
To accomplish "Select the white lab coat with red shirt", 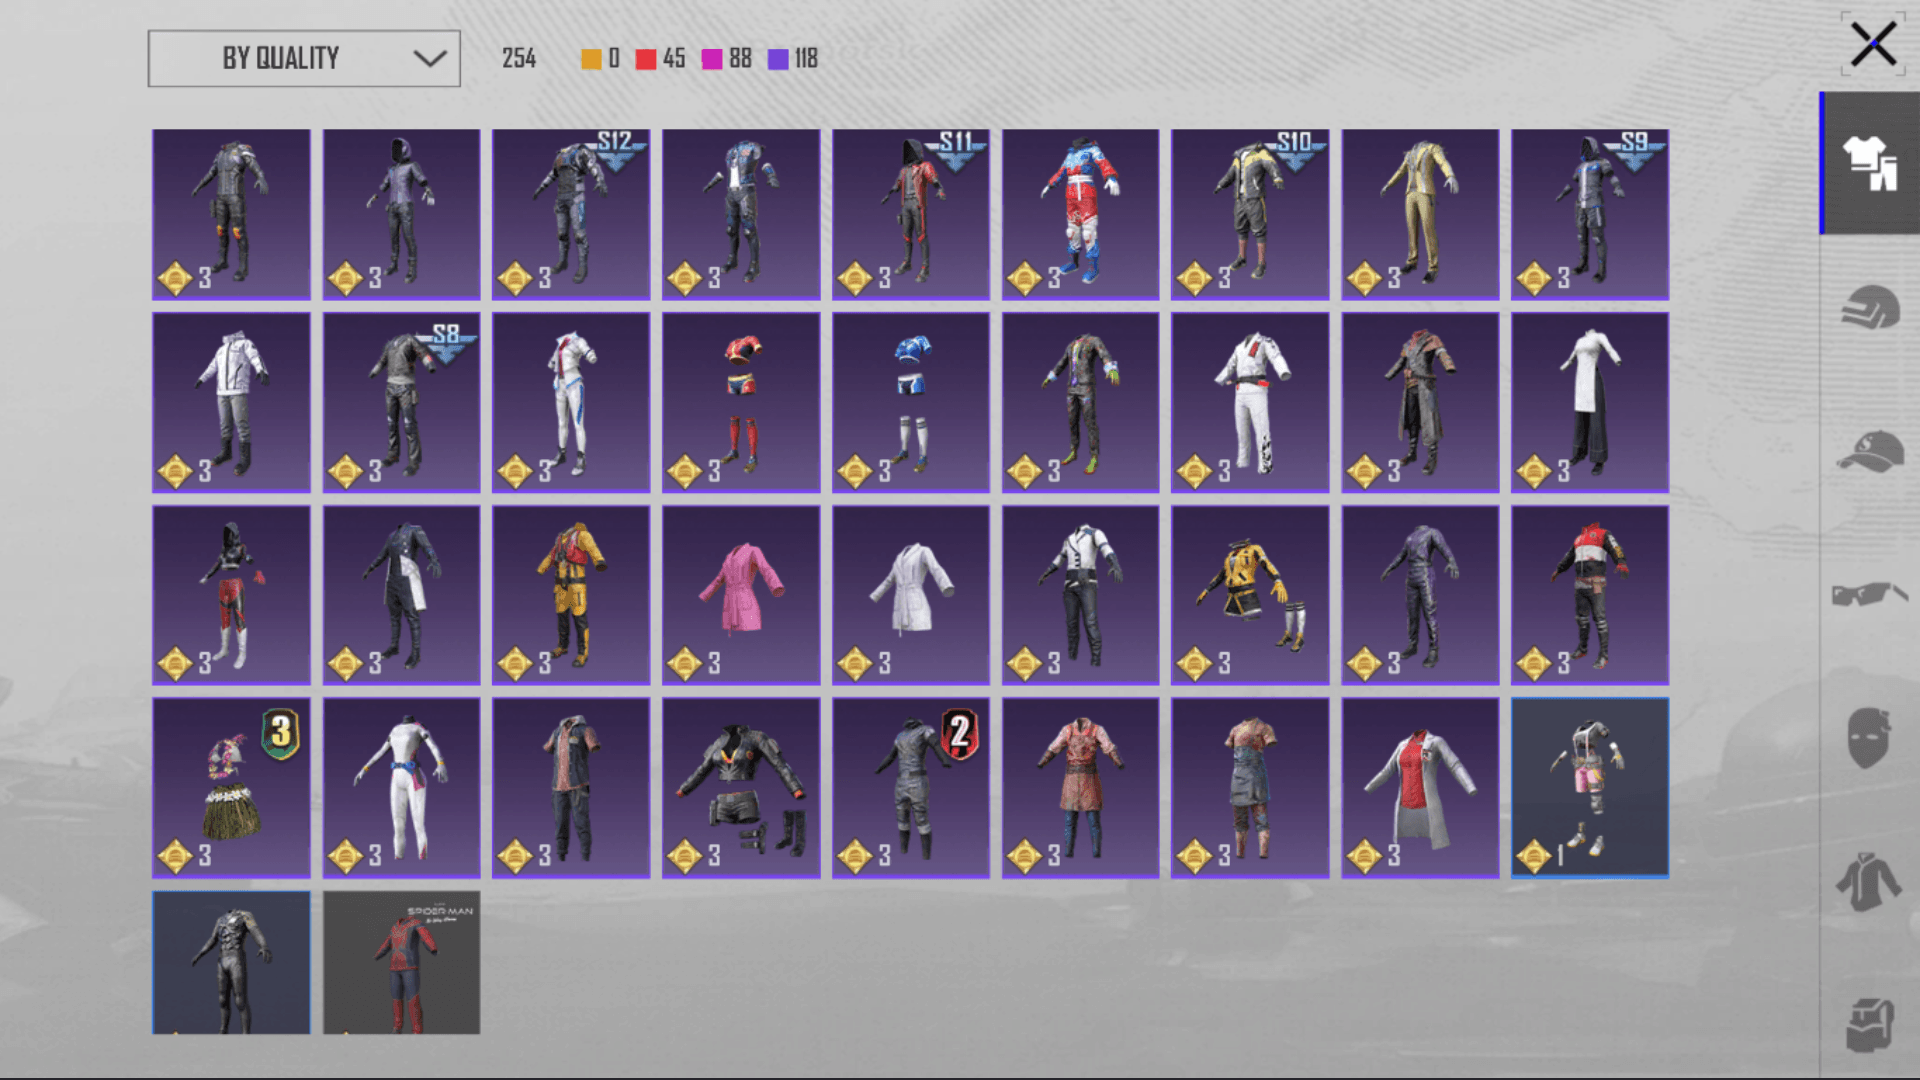I will pyautogui.click(x=1420, y=788).
